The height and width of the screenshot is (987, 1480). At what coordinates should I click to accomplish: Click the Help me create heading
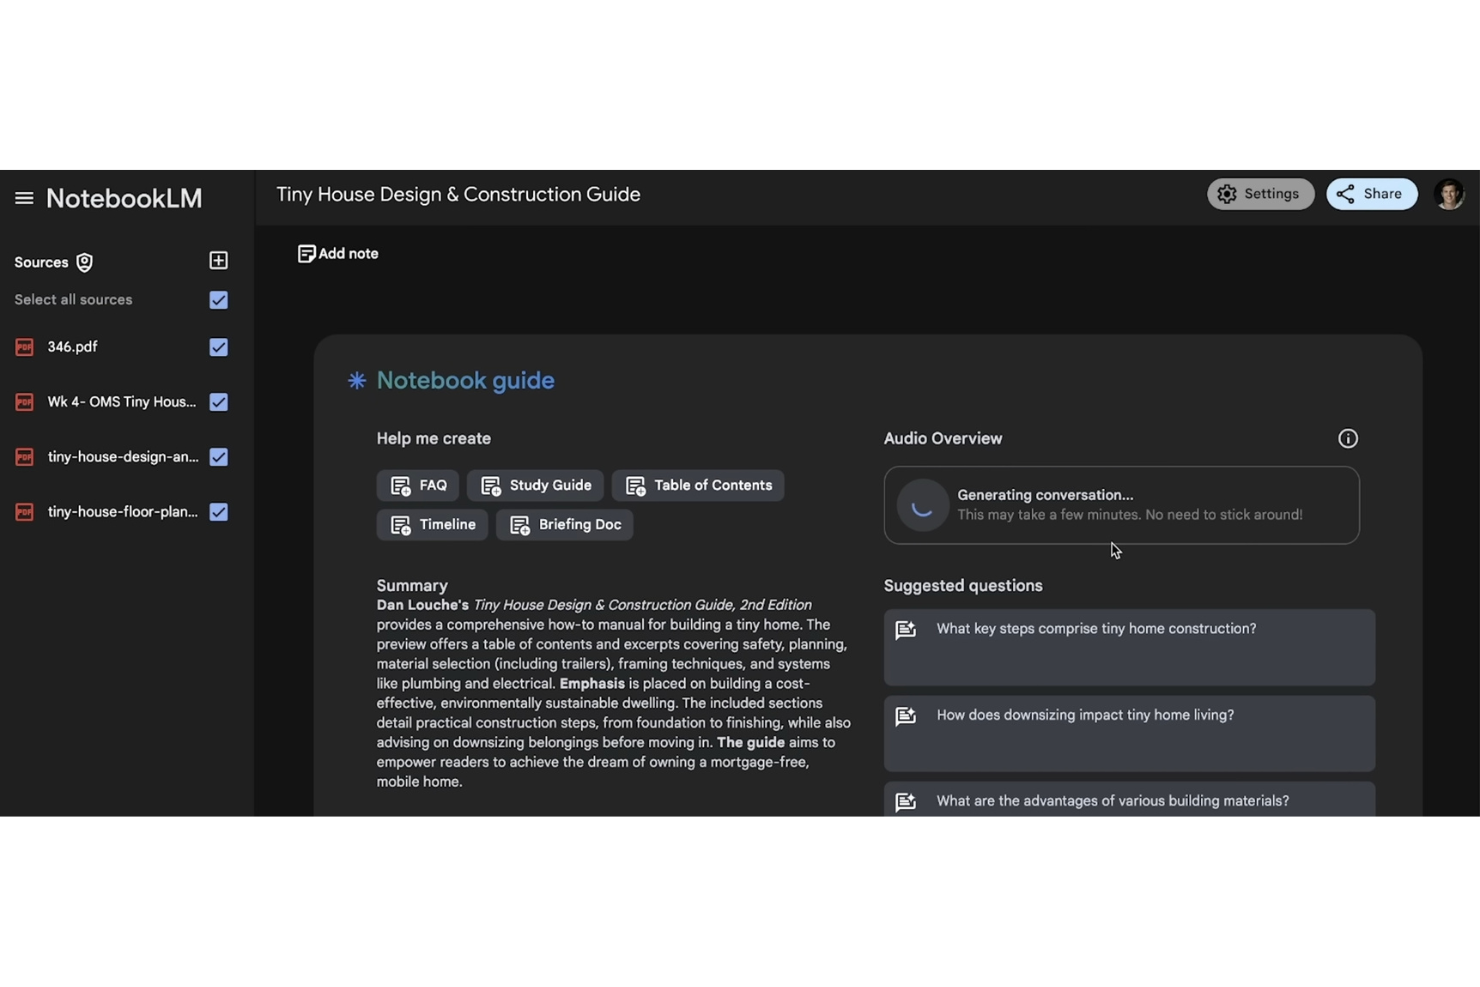[x=433, y=438]
